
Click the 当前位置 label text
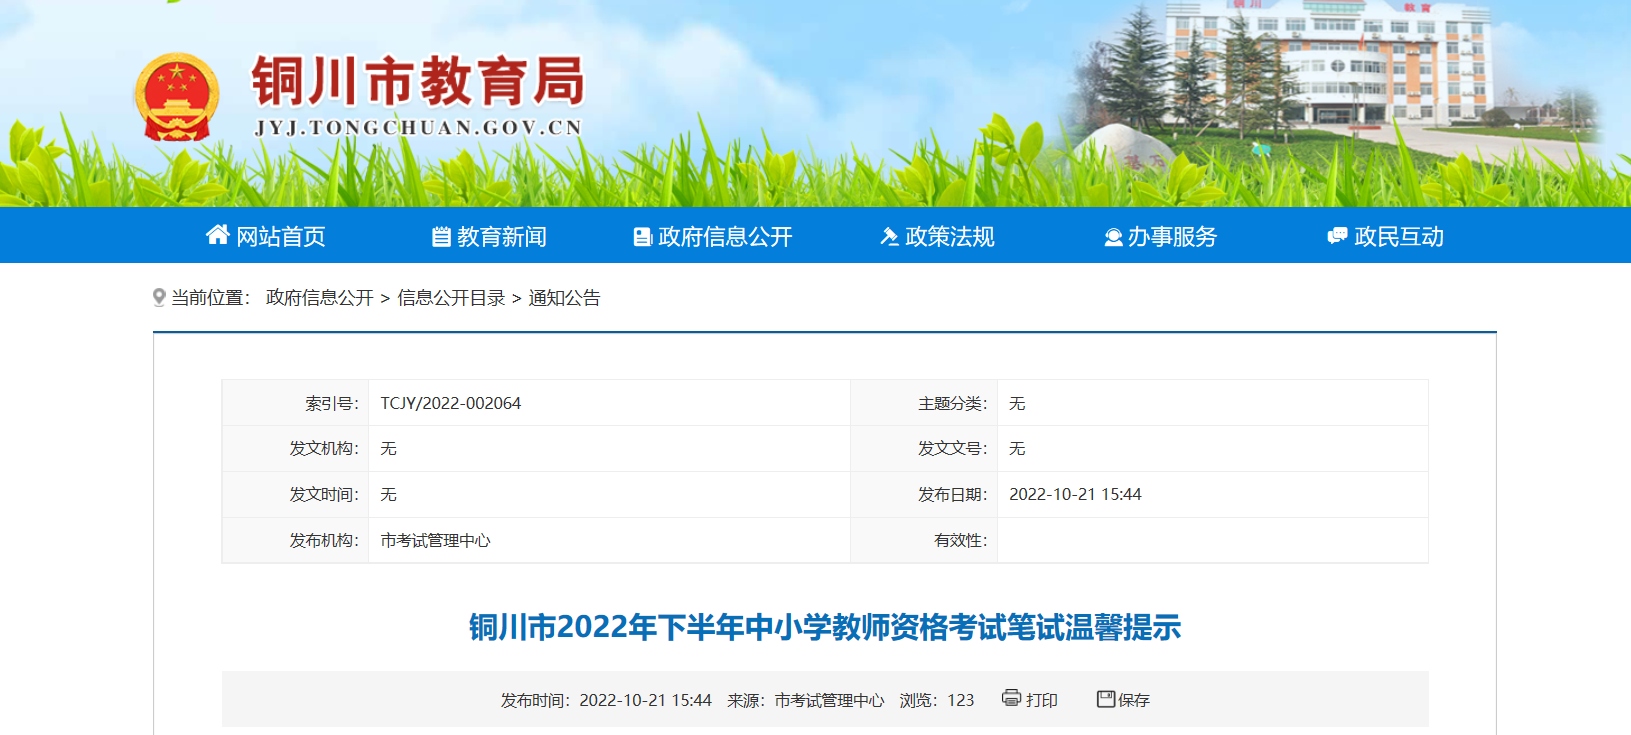(x=211, y=298)
